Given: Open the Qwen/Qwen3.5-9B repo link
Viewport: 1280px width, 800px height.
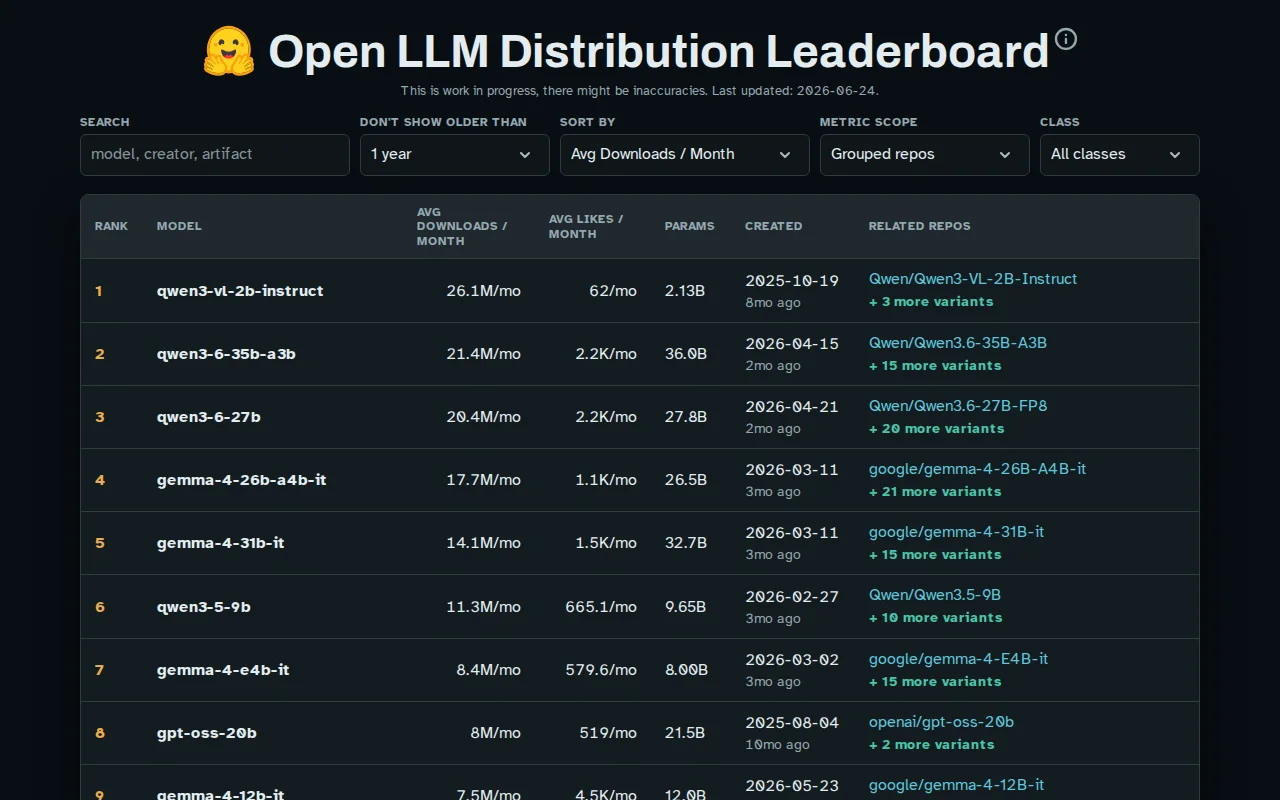Looking at the screenshot, I should coord(935,595).
